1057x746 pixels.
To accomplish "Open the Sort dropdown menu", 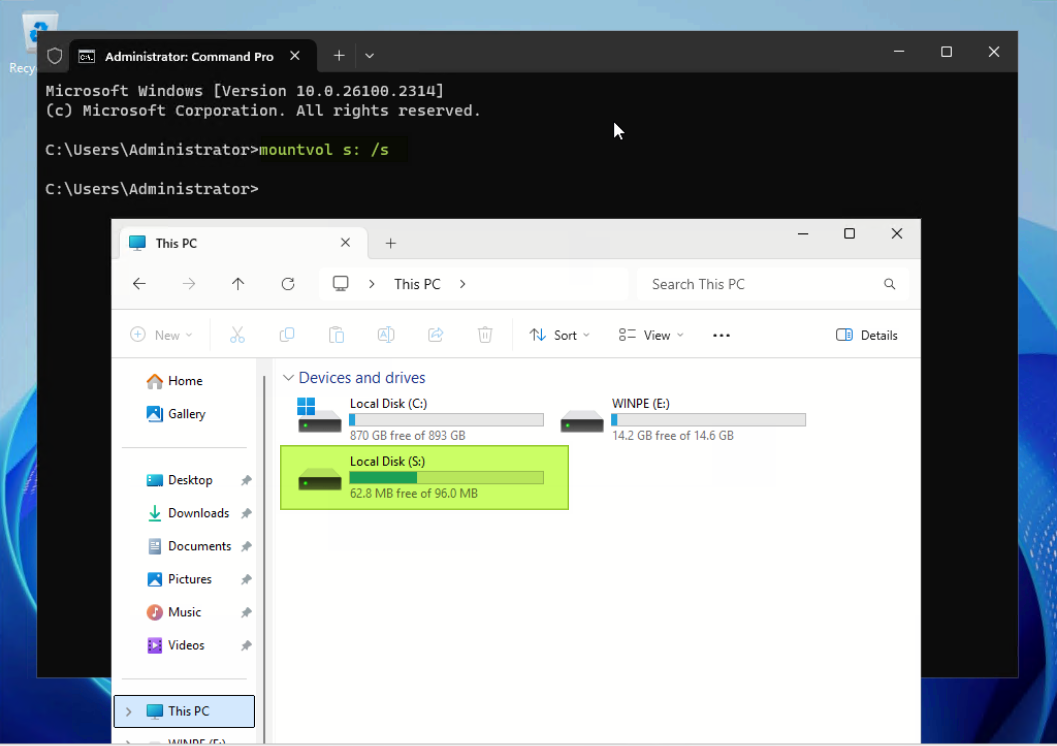I will tap(558, 334).
